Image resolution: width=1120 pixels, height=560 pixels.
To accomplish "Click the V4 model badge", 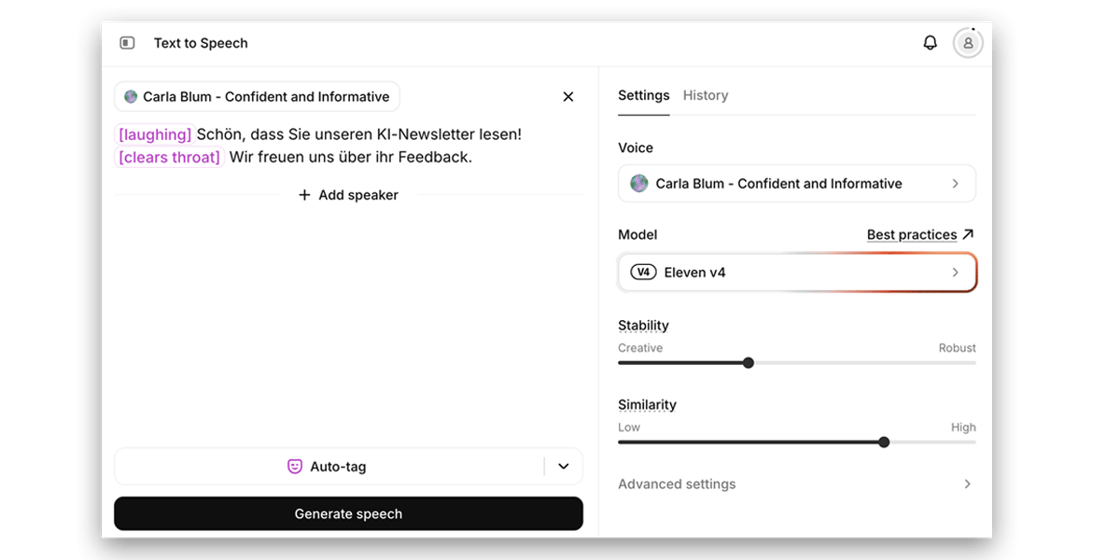I will coord(643,272).
